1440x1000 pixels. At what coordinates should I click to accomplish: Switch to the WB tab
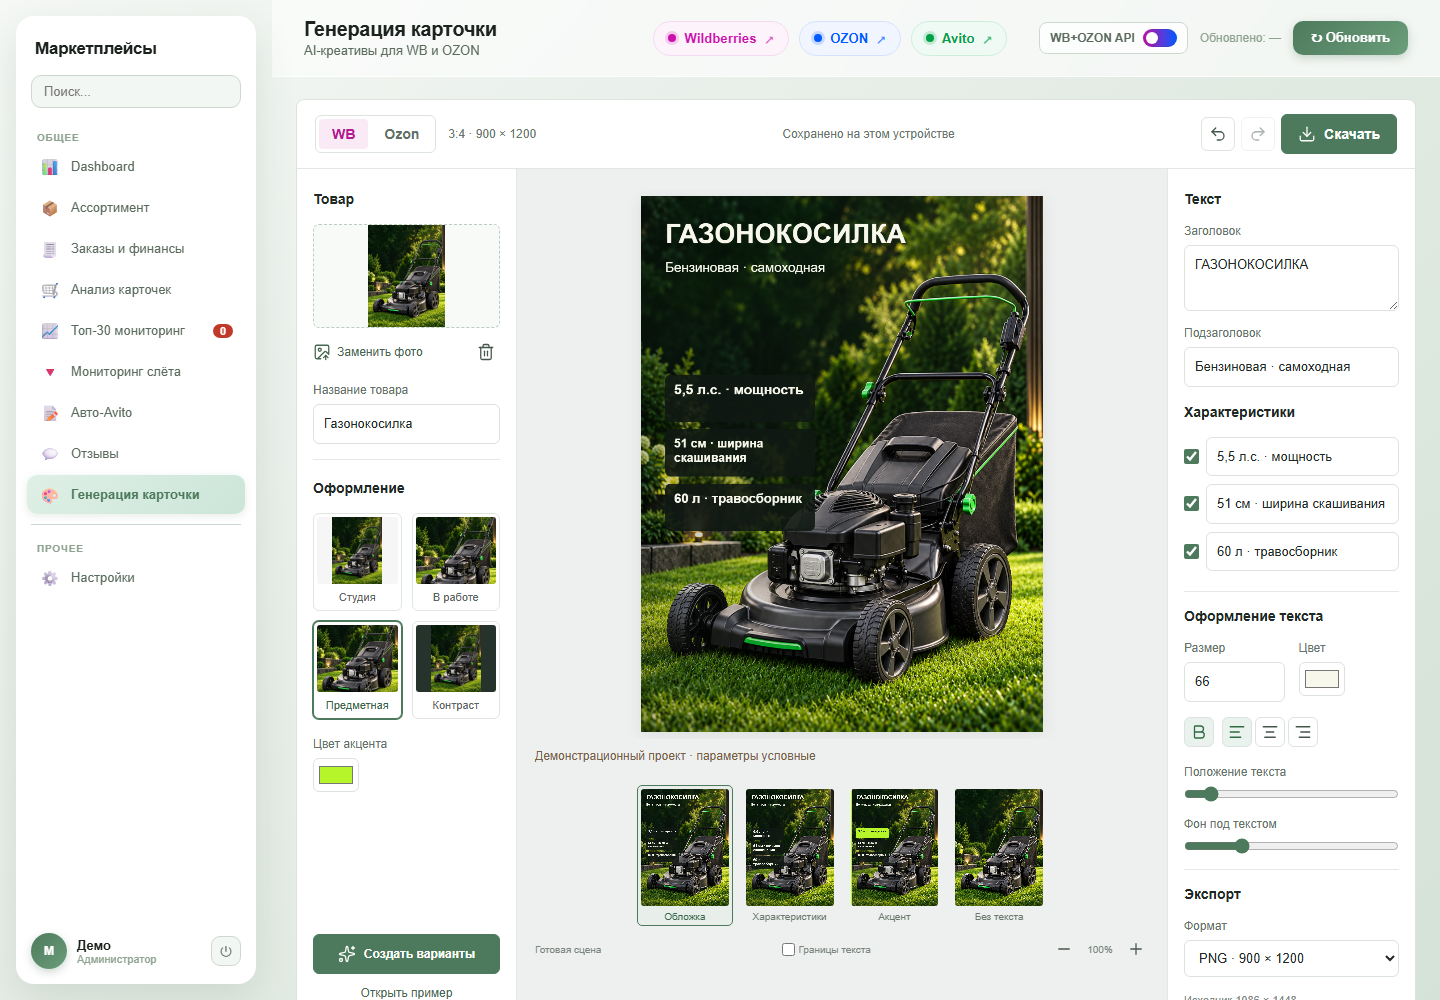(344, 134)
